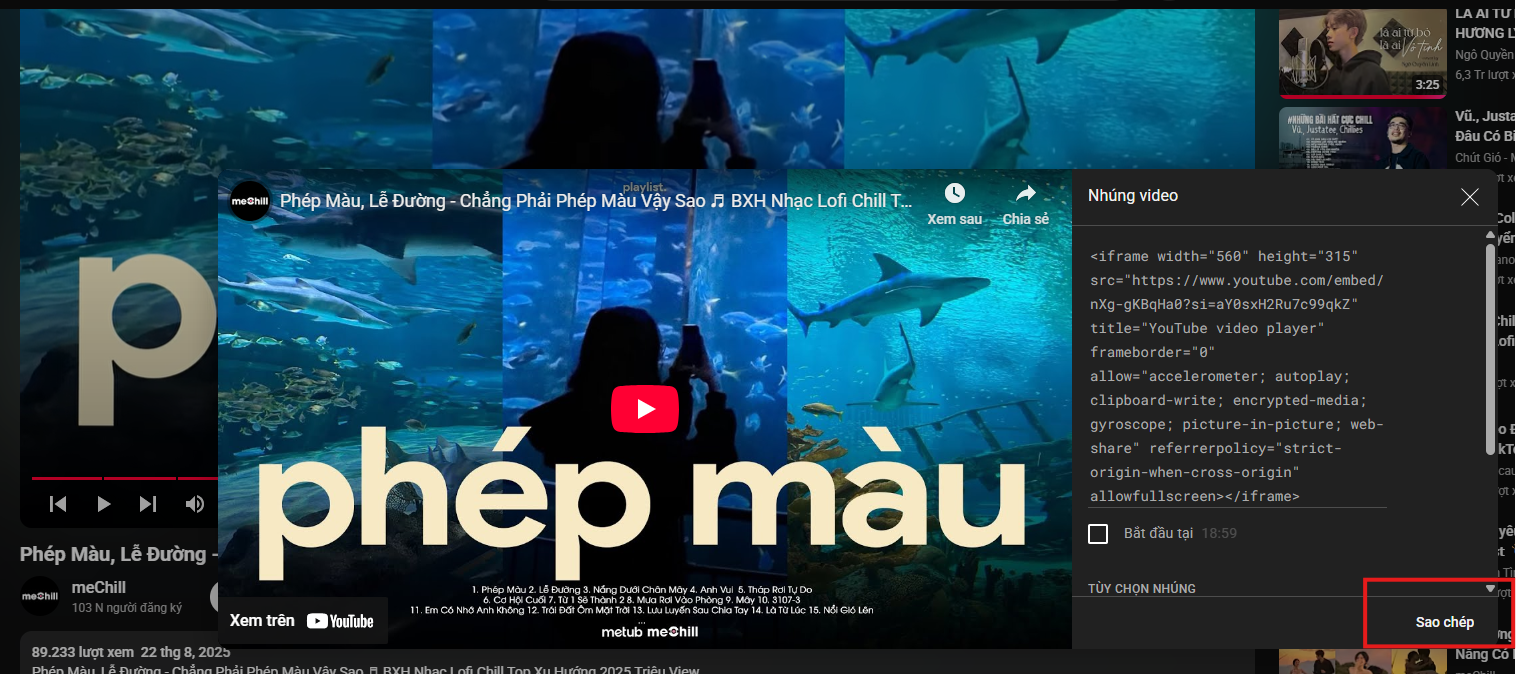1516x674 pixels.
Task: Click the Chia sẻ share arrow icon
Action: pyautogui.click(x=1025, y=193)
